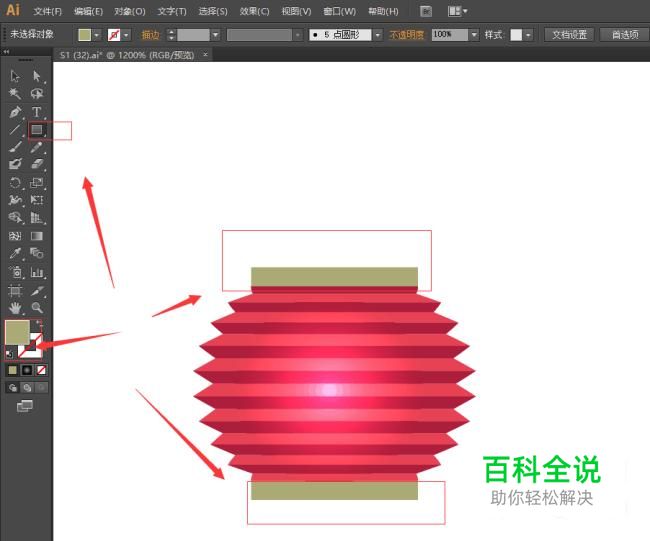
Task: Click the change screen mode icon
Action: pyautogui.click(x=25, y=406)
